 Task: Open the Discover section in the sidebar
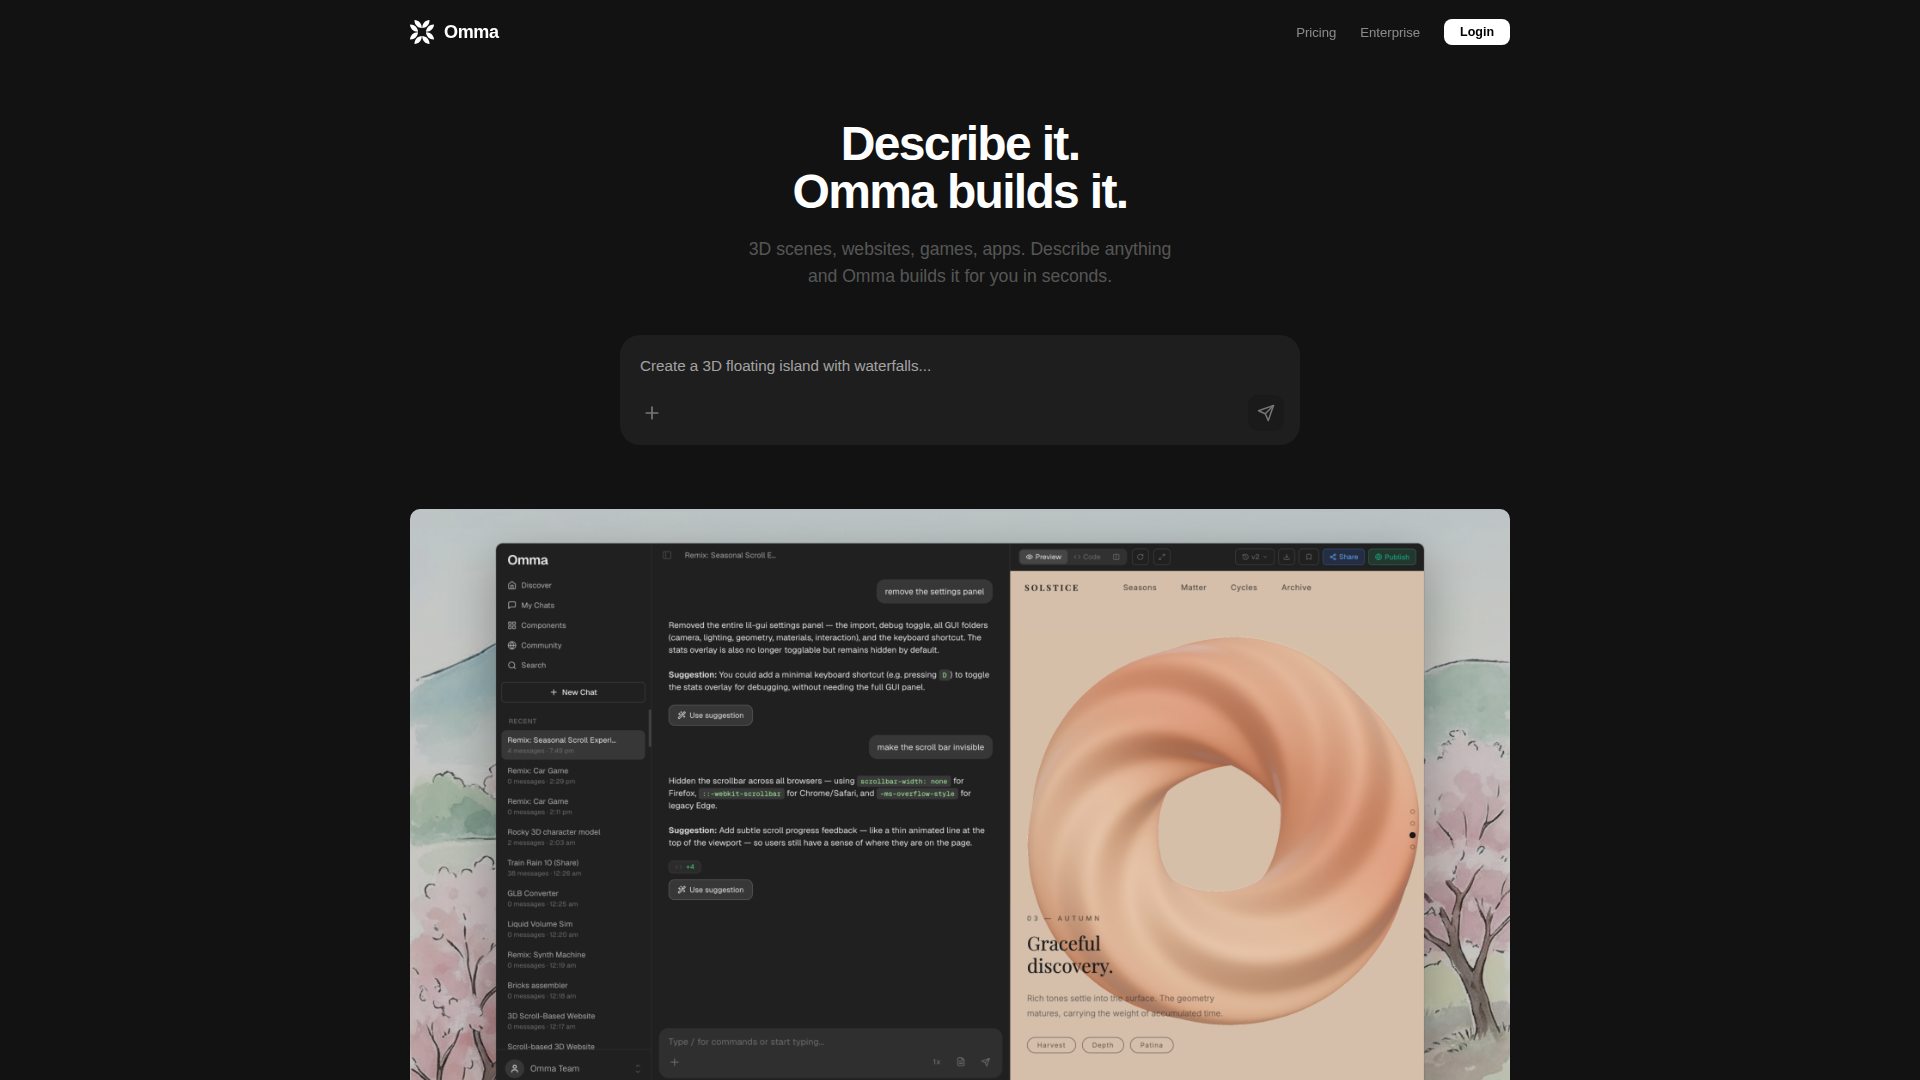coord(536,585)
